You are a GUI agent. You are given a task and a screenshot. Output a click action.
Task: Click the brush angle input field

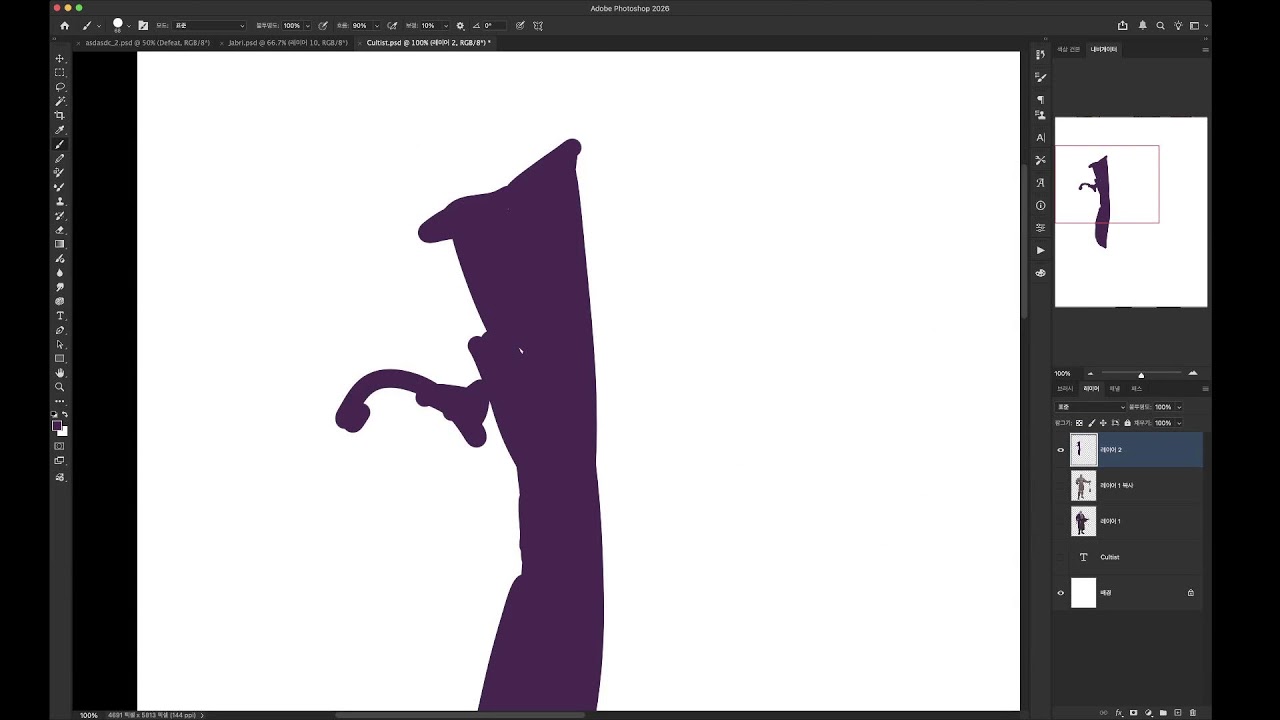[495, 25]
